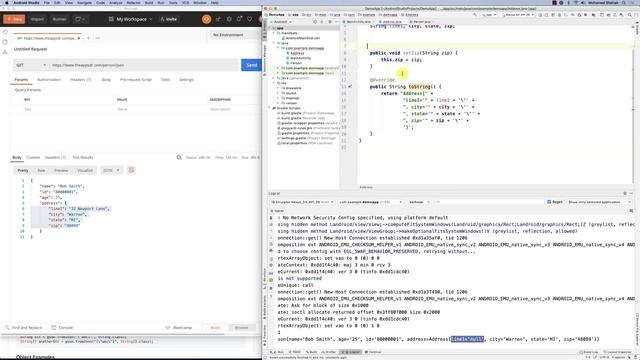Open Find and Replace in Postman footer
This screenshot has width=640, height=360.
pyautogui.click(x=24, y=327)
